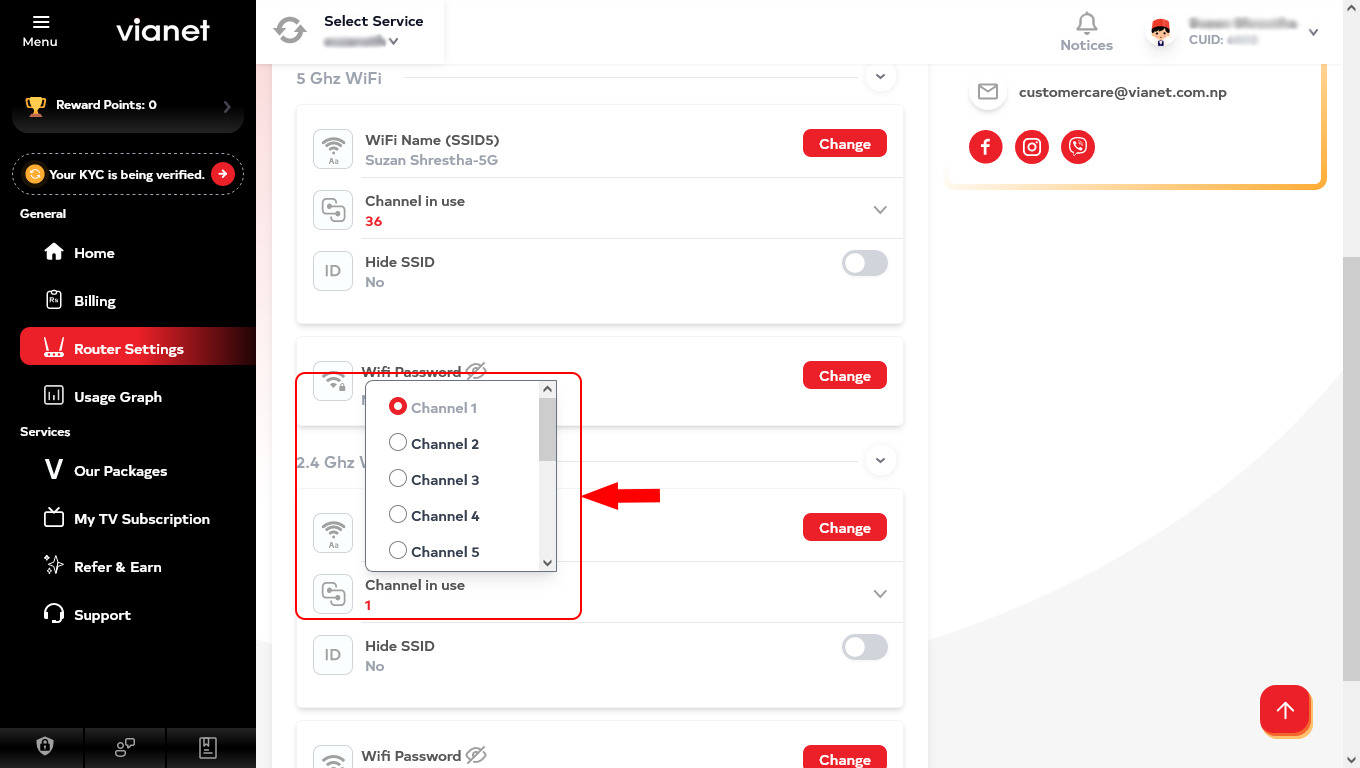
Task: Choose the Channel 5 radio option
Action: [x=398, y=551]
